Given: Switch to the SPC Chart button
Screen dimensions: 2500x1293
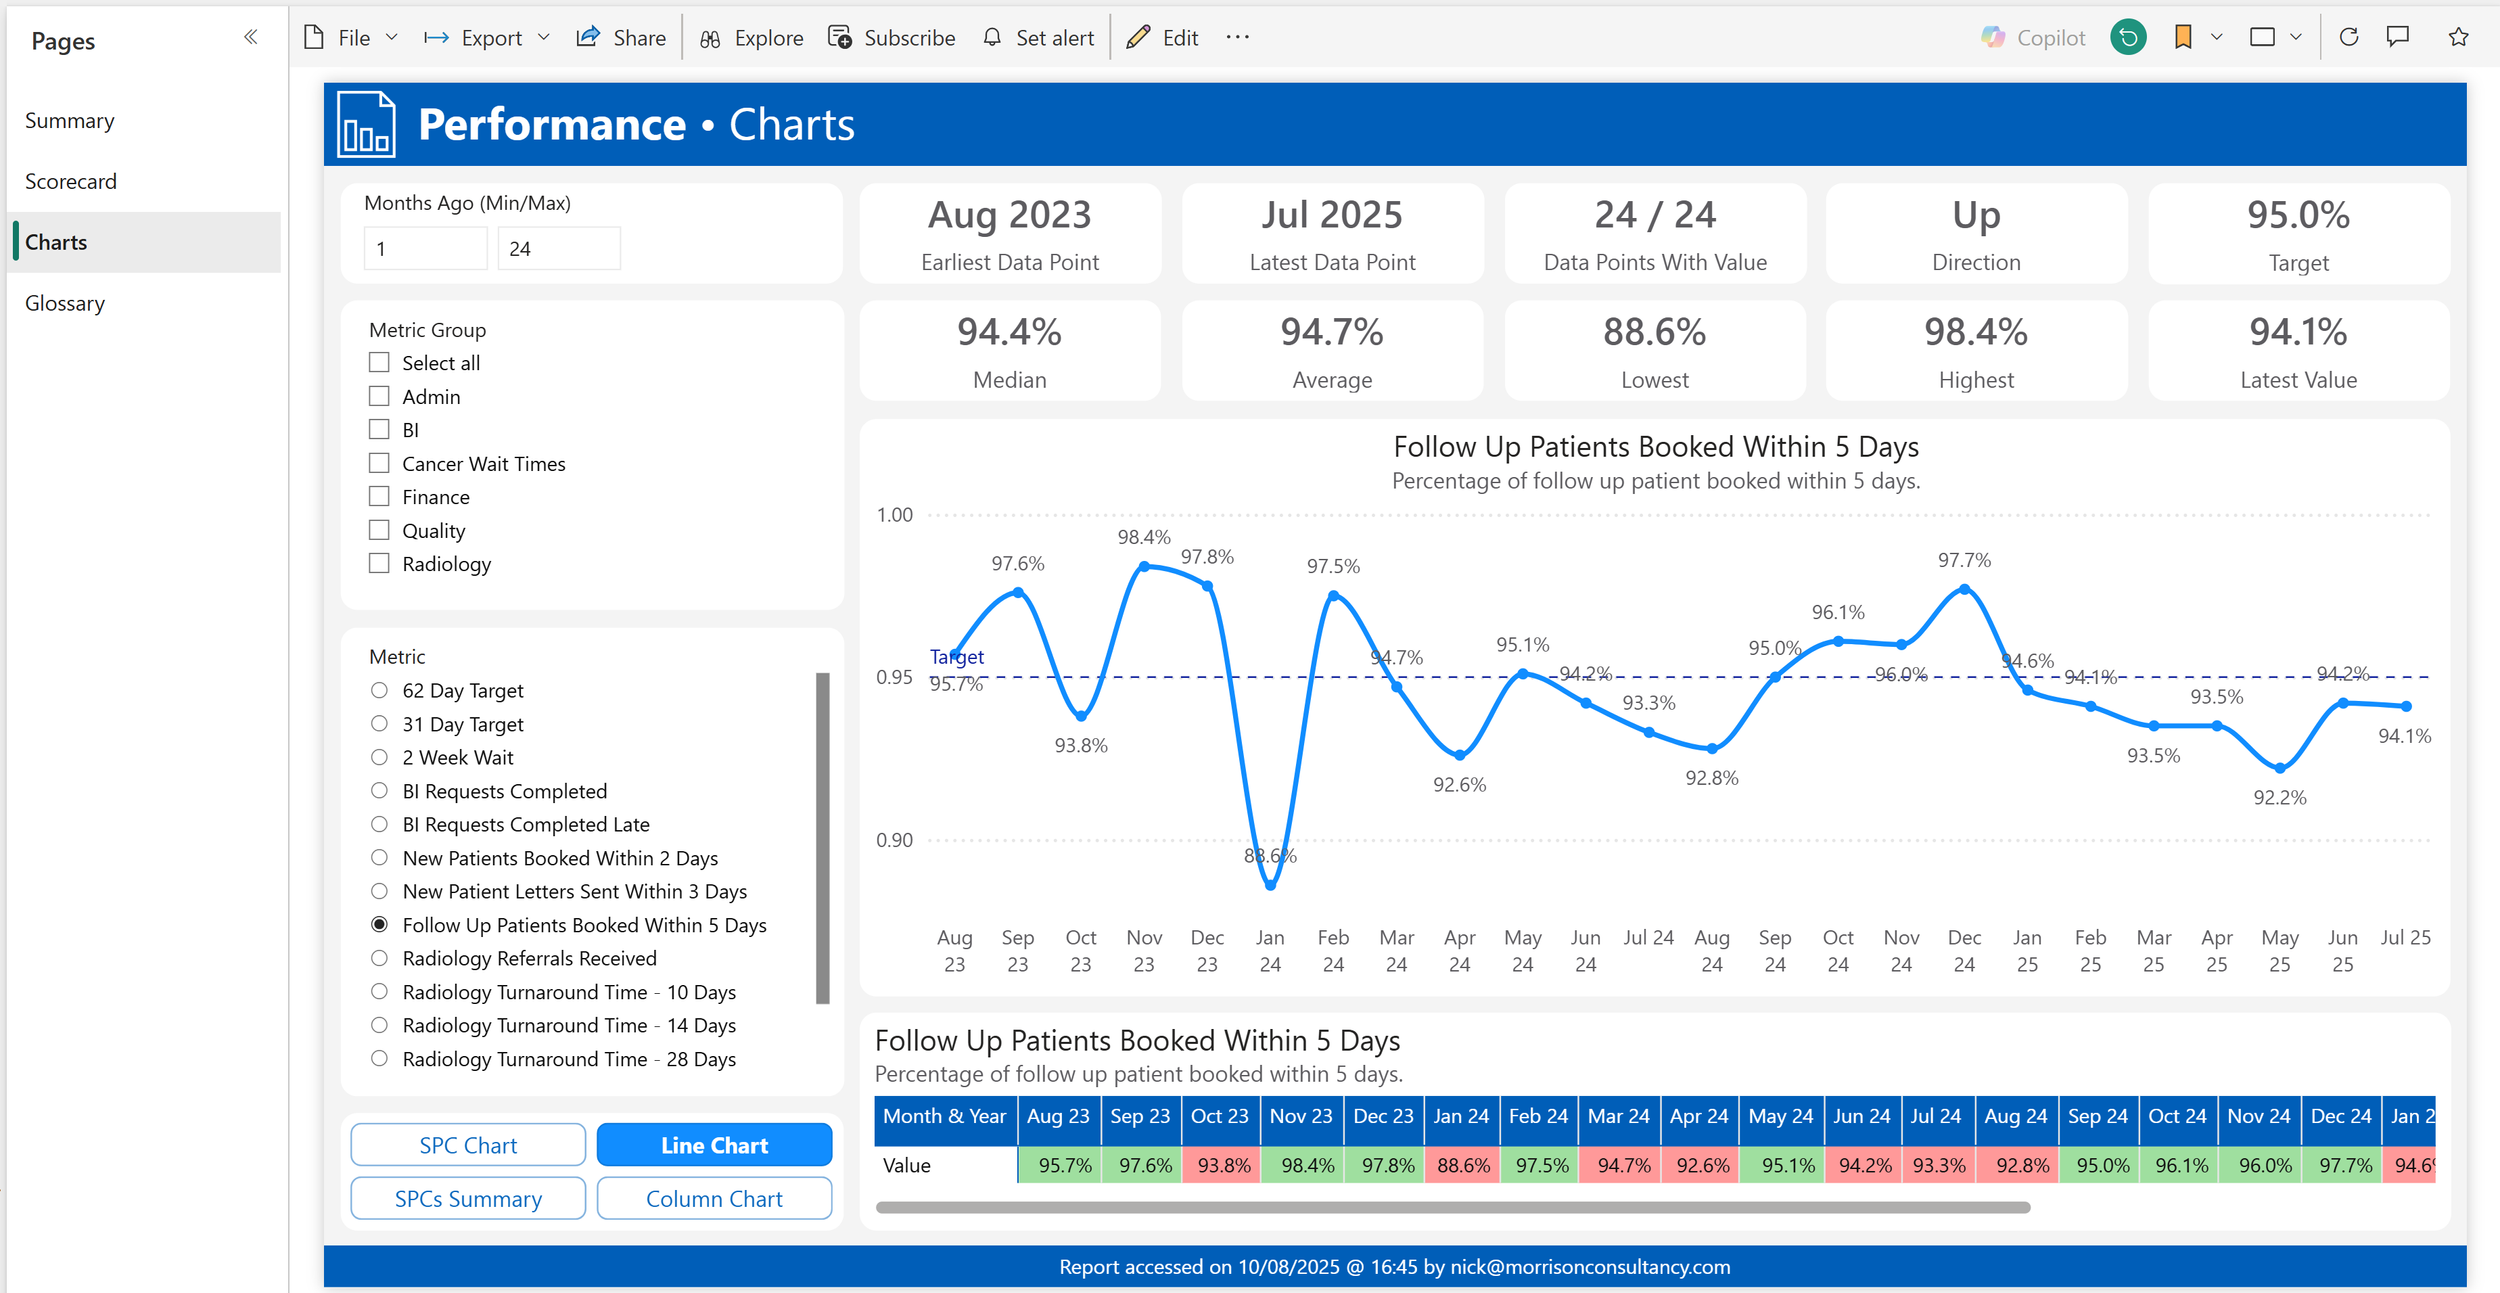Looking at the screenshot, I should pos(468,1145).
